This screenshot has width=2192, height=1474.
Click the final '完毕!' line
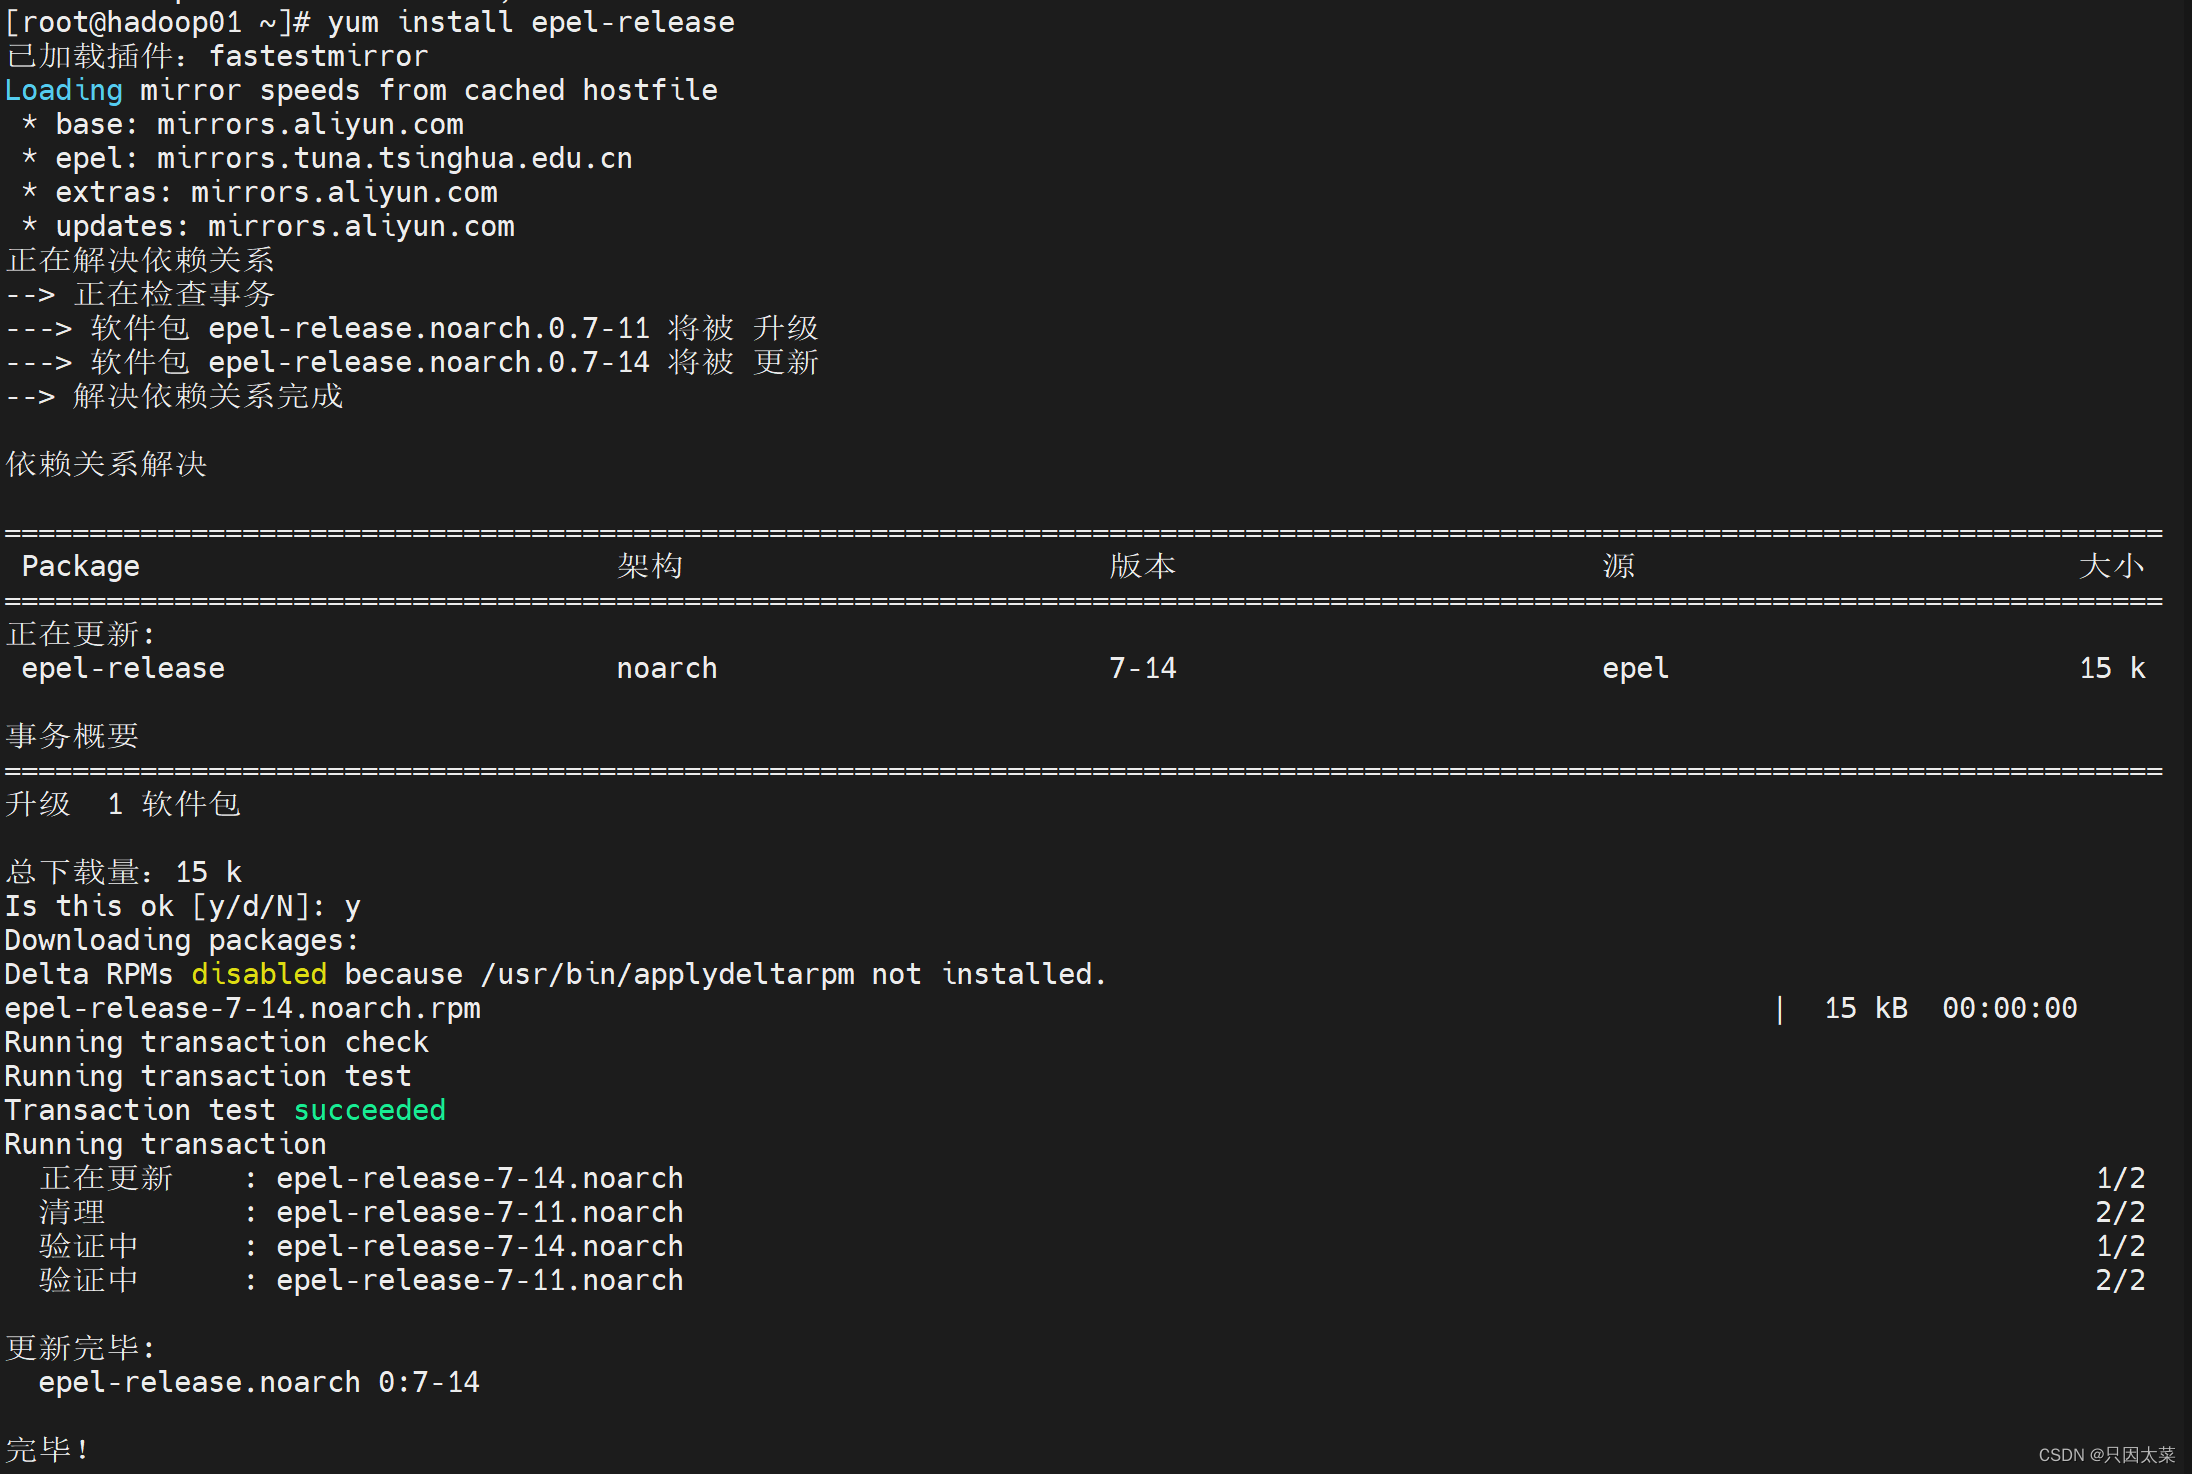point(47,1450)
